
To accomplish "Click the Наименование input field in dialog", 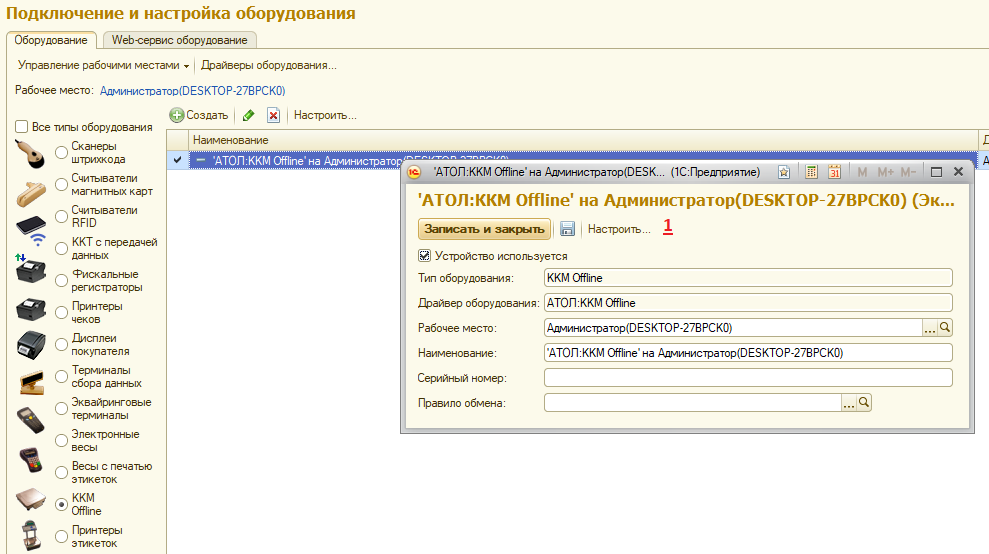I will coord(748,353).
